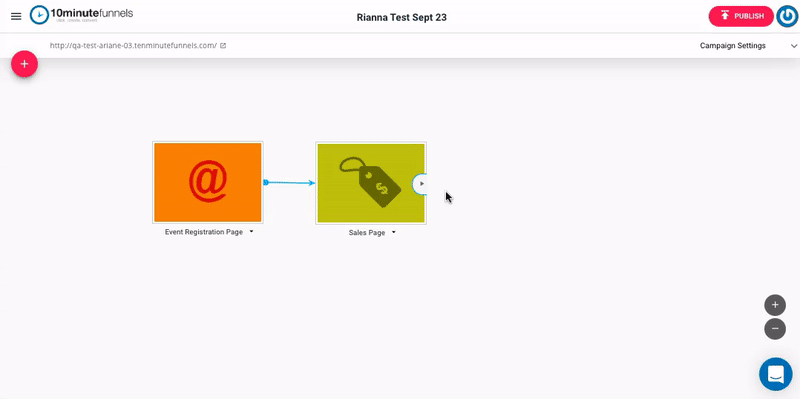This screenshot has width=800, height=399.
Task: Click the Event Registration Page output connector dot
Action: [266, 182]
